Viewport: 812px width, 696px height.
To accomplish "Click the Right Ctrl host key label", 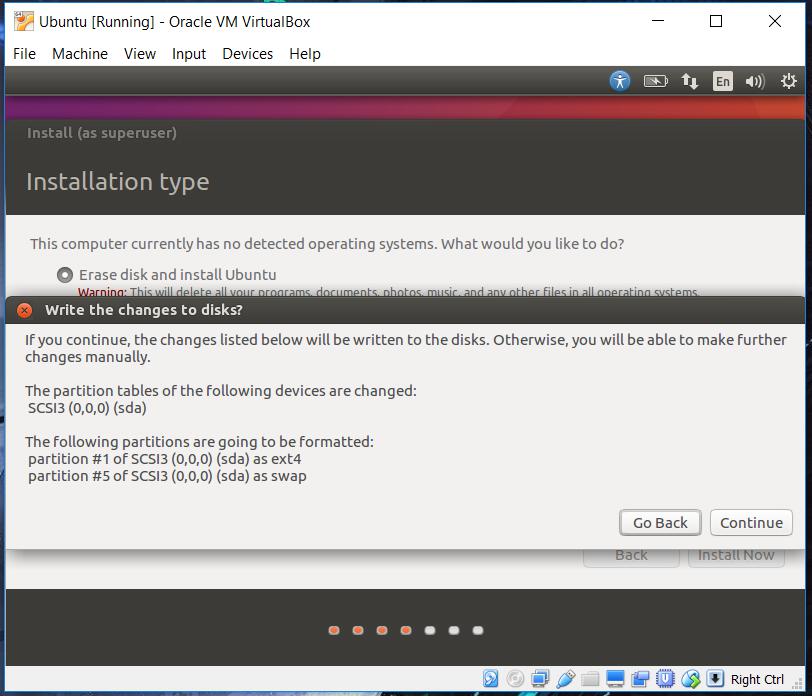I will click(757, 679).
